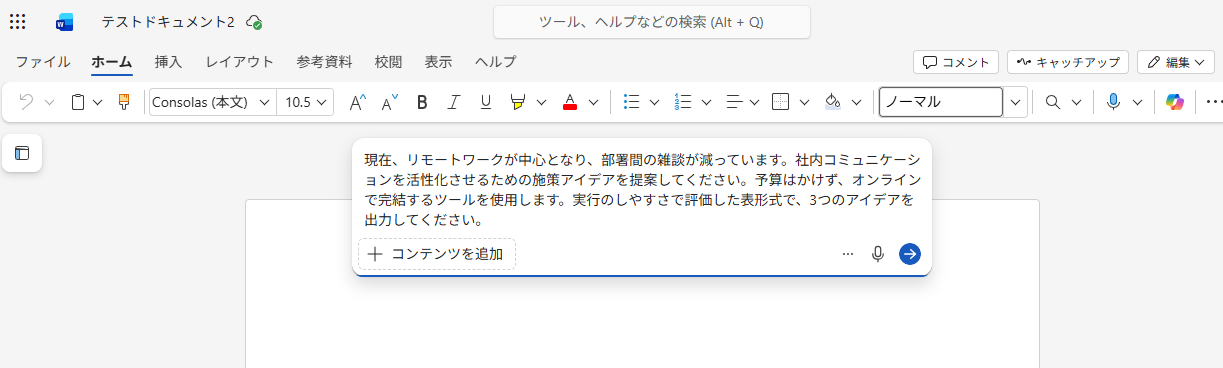Select the format painter brush
The height and width of the screenshot is (368, 1223).
pos(124,102)
